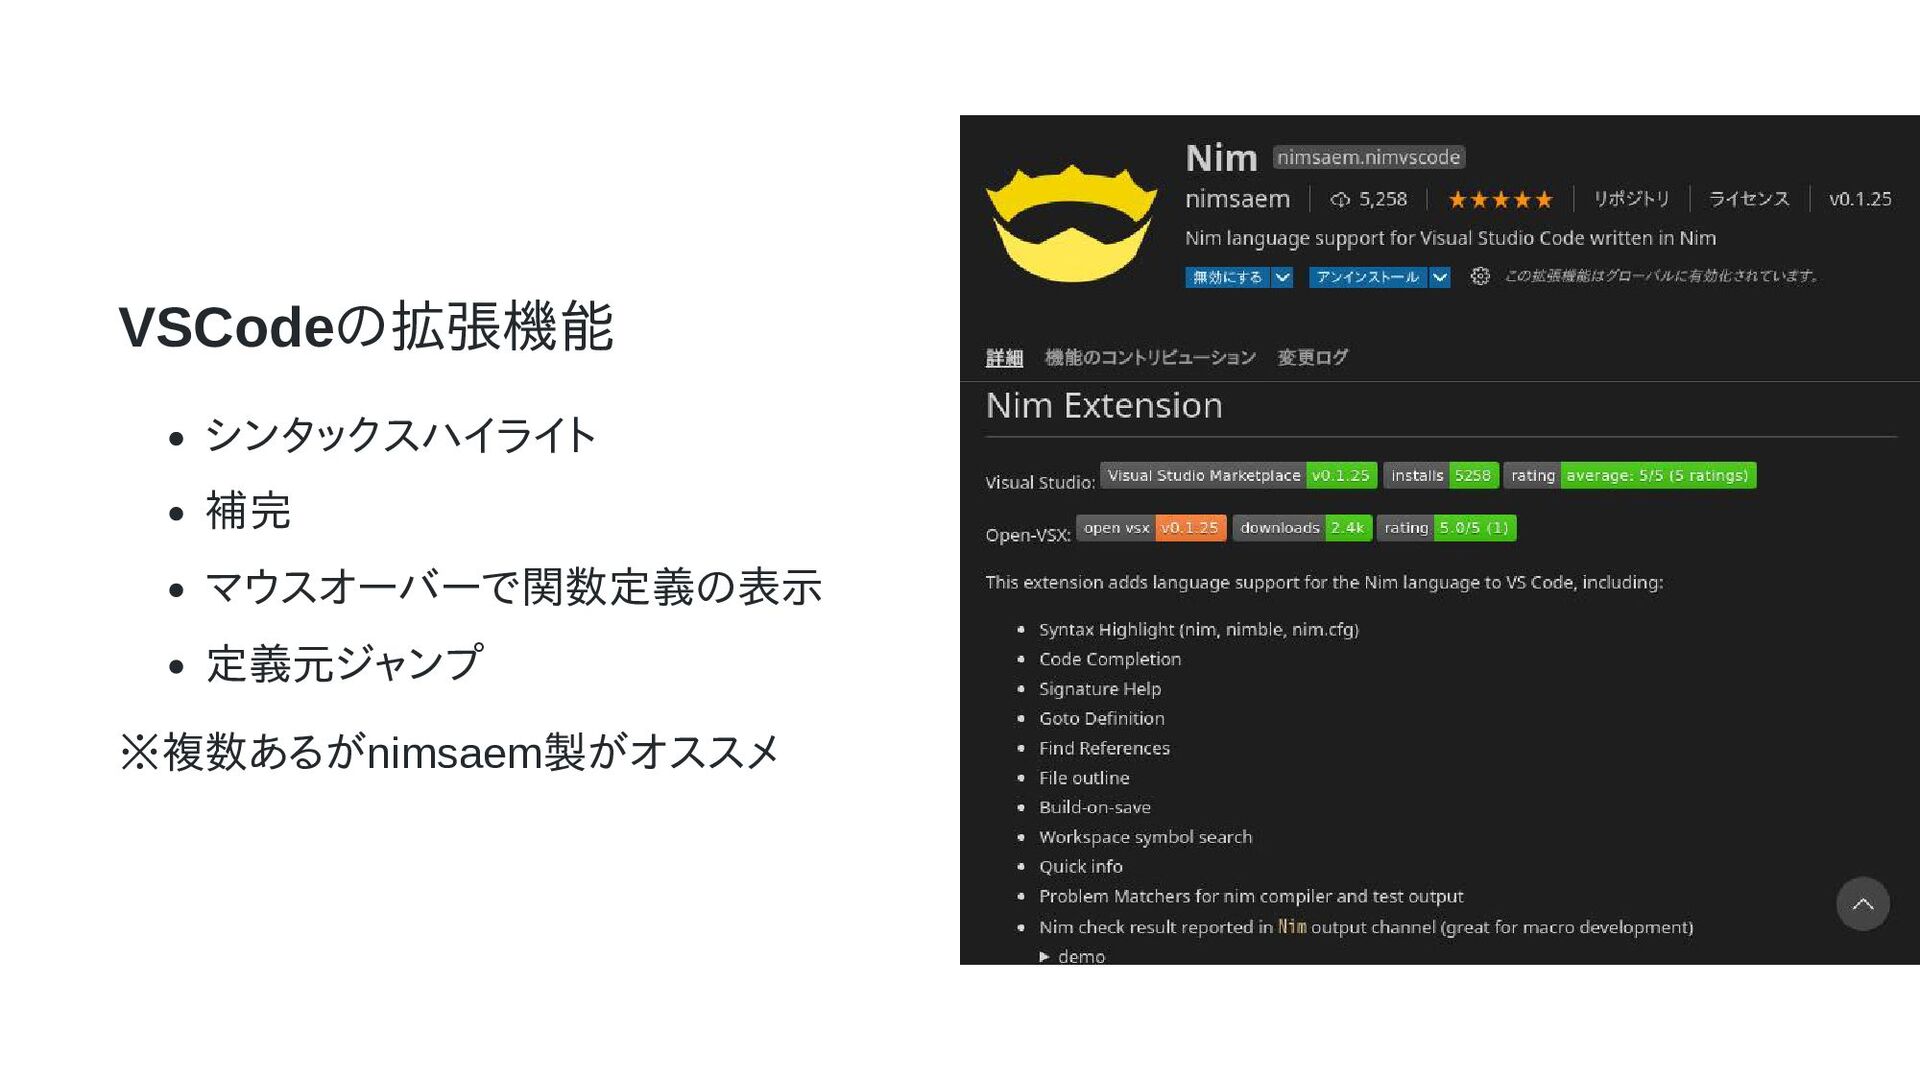The width and height of the screenshot is (1920, 1080).
Task: Click the 無効にする button
Action: [1228, 277]
